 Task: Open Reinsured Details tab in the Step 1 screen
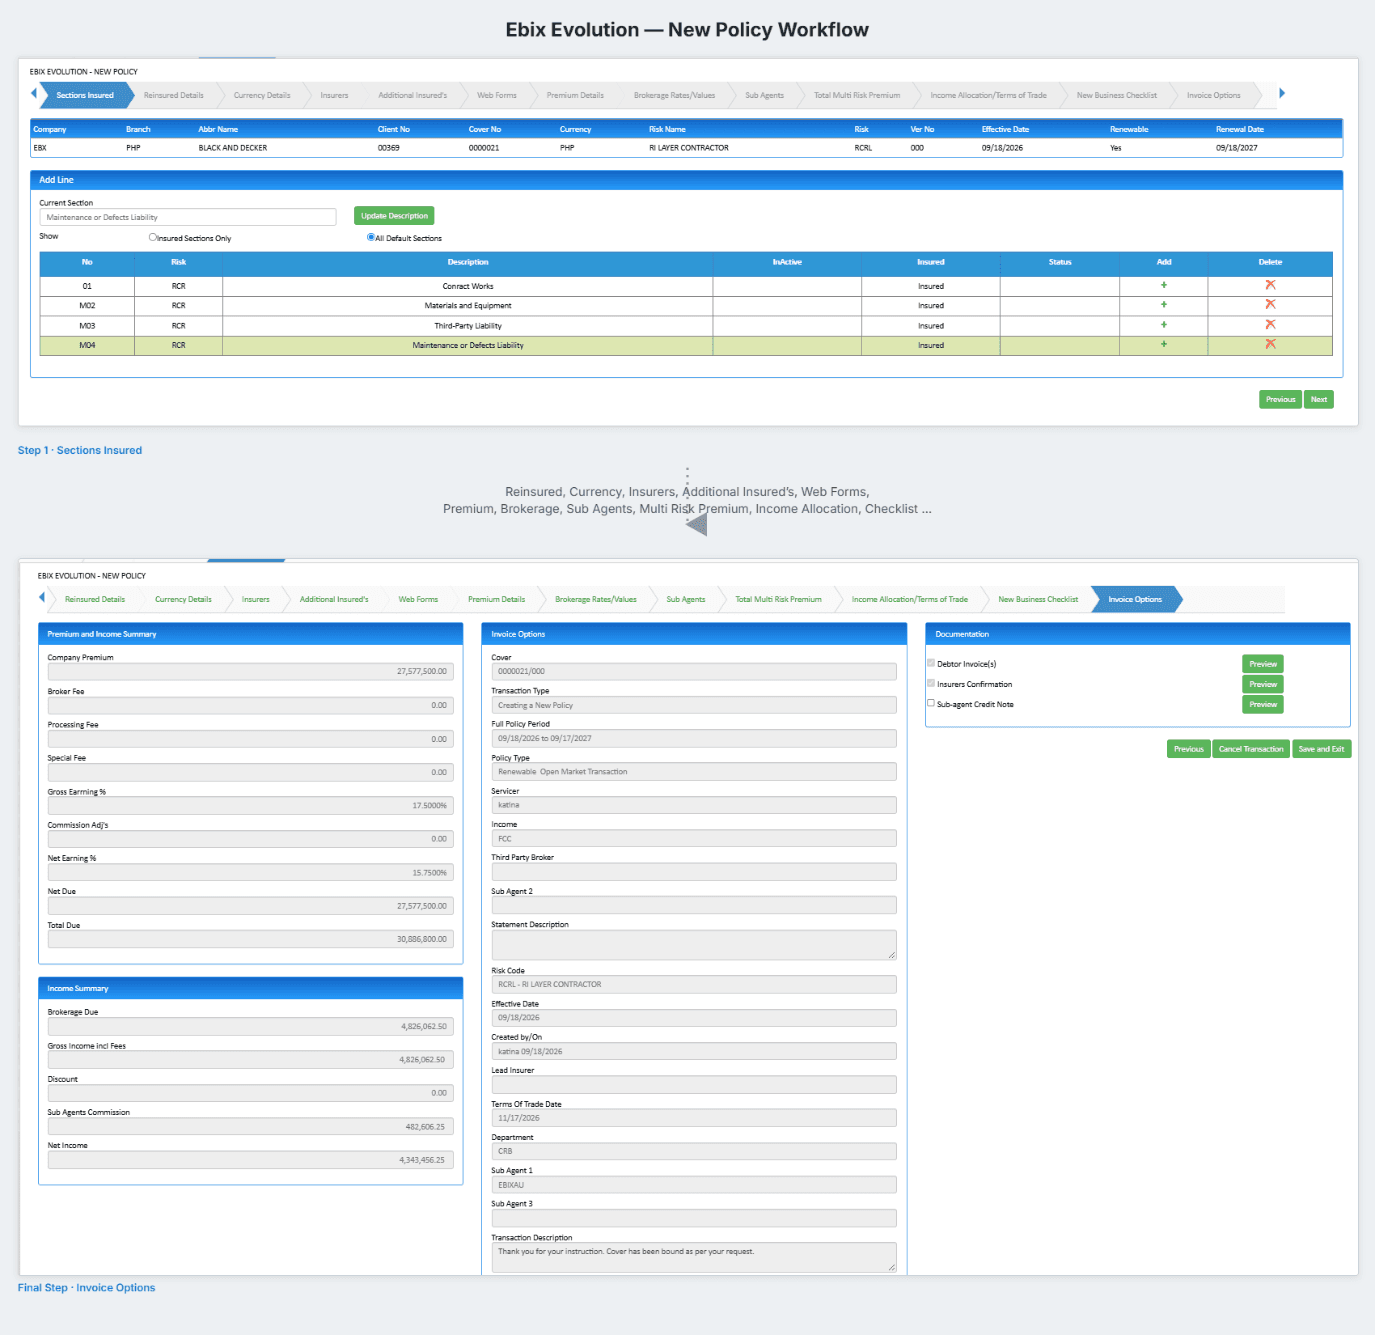point(174,95)
